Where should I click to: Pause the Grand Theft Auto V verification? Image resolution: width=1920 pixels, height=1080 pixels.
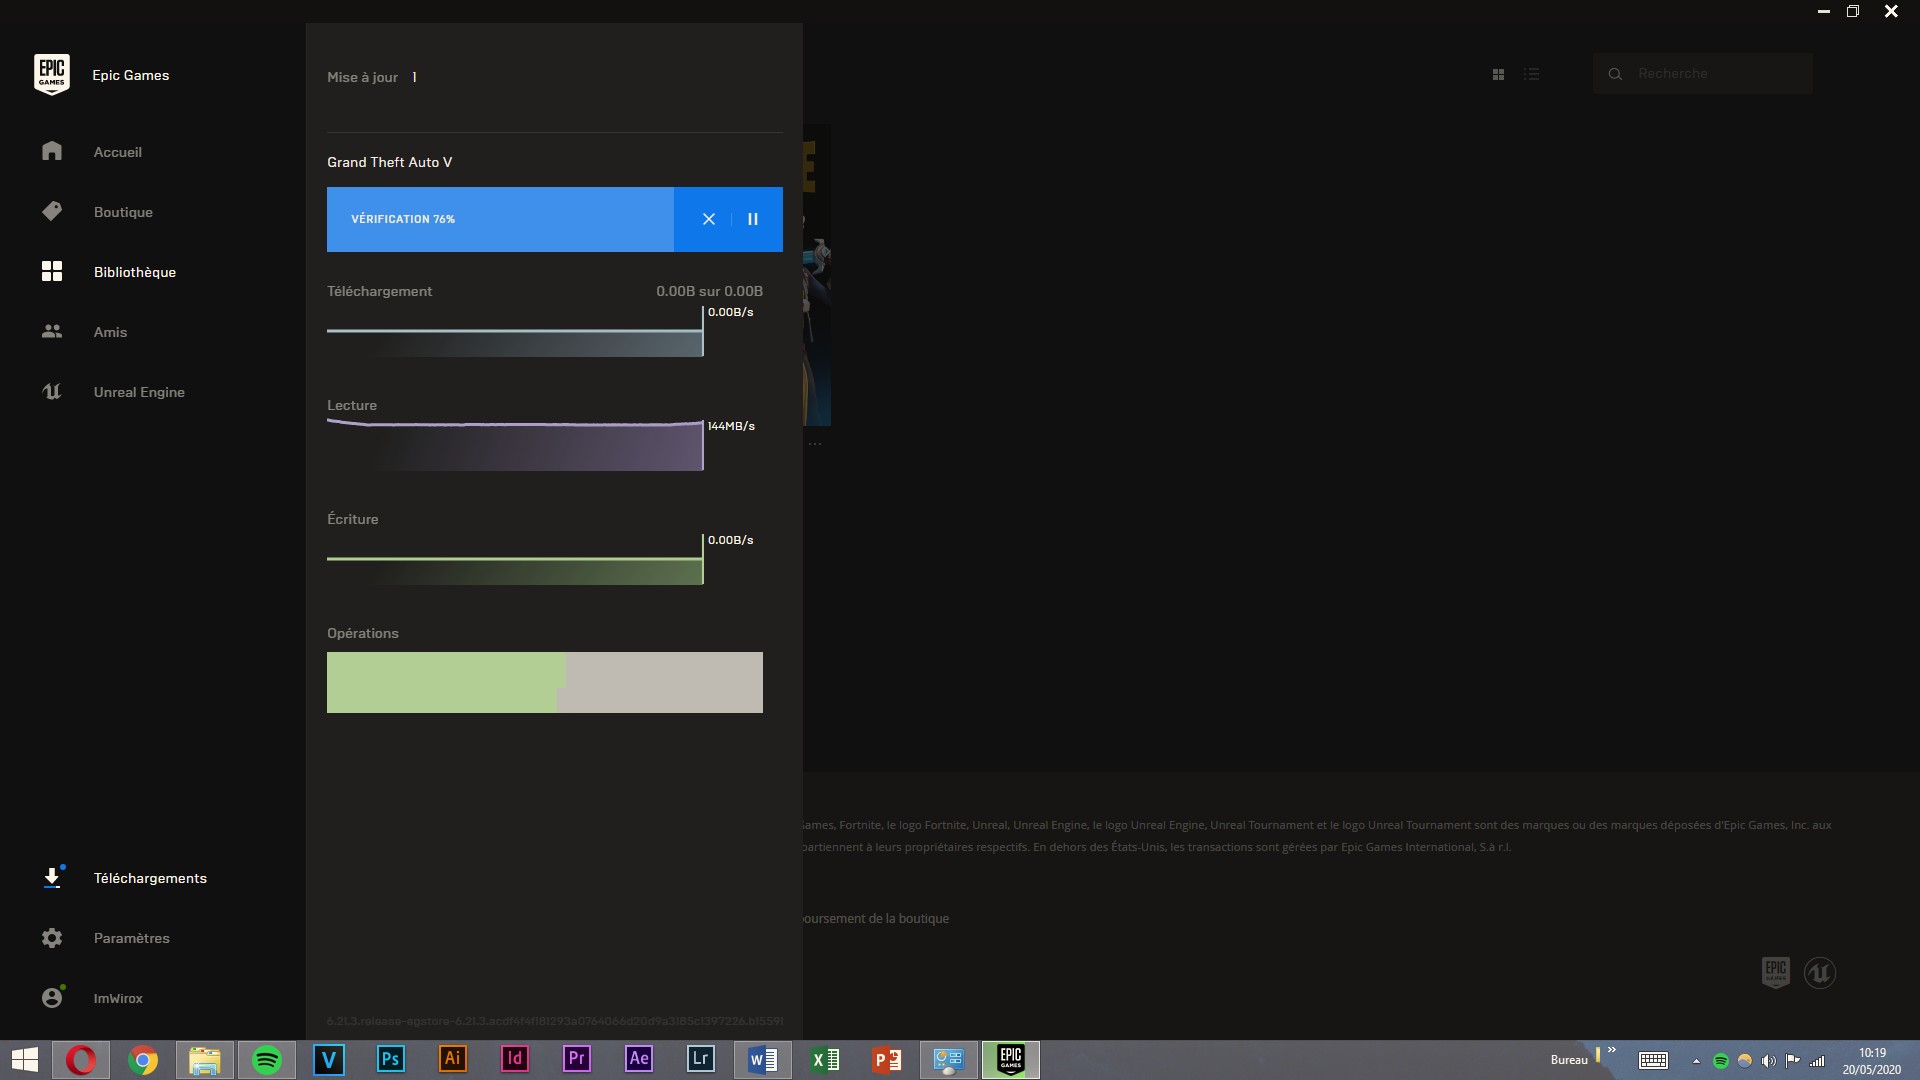[x=753, y=219]
